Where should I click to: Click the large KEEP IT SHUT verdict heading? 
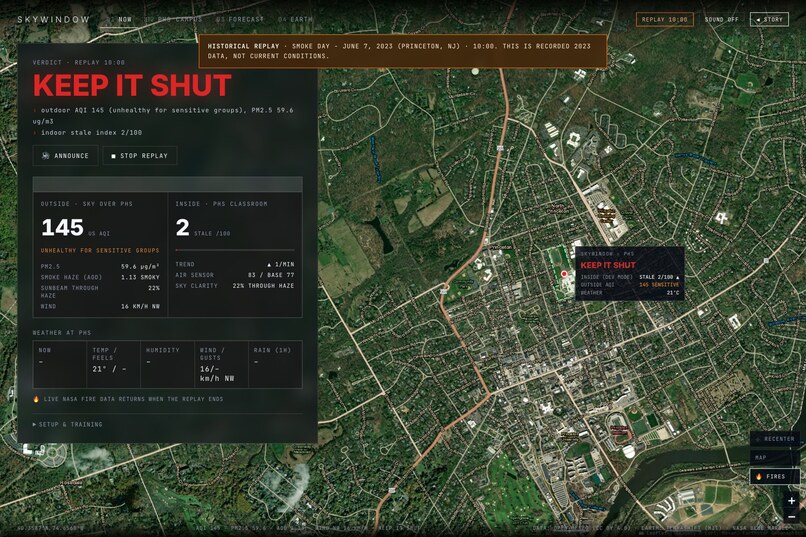point(132,85)
